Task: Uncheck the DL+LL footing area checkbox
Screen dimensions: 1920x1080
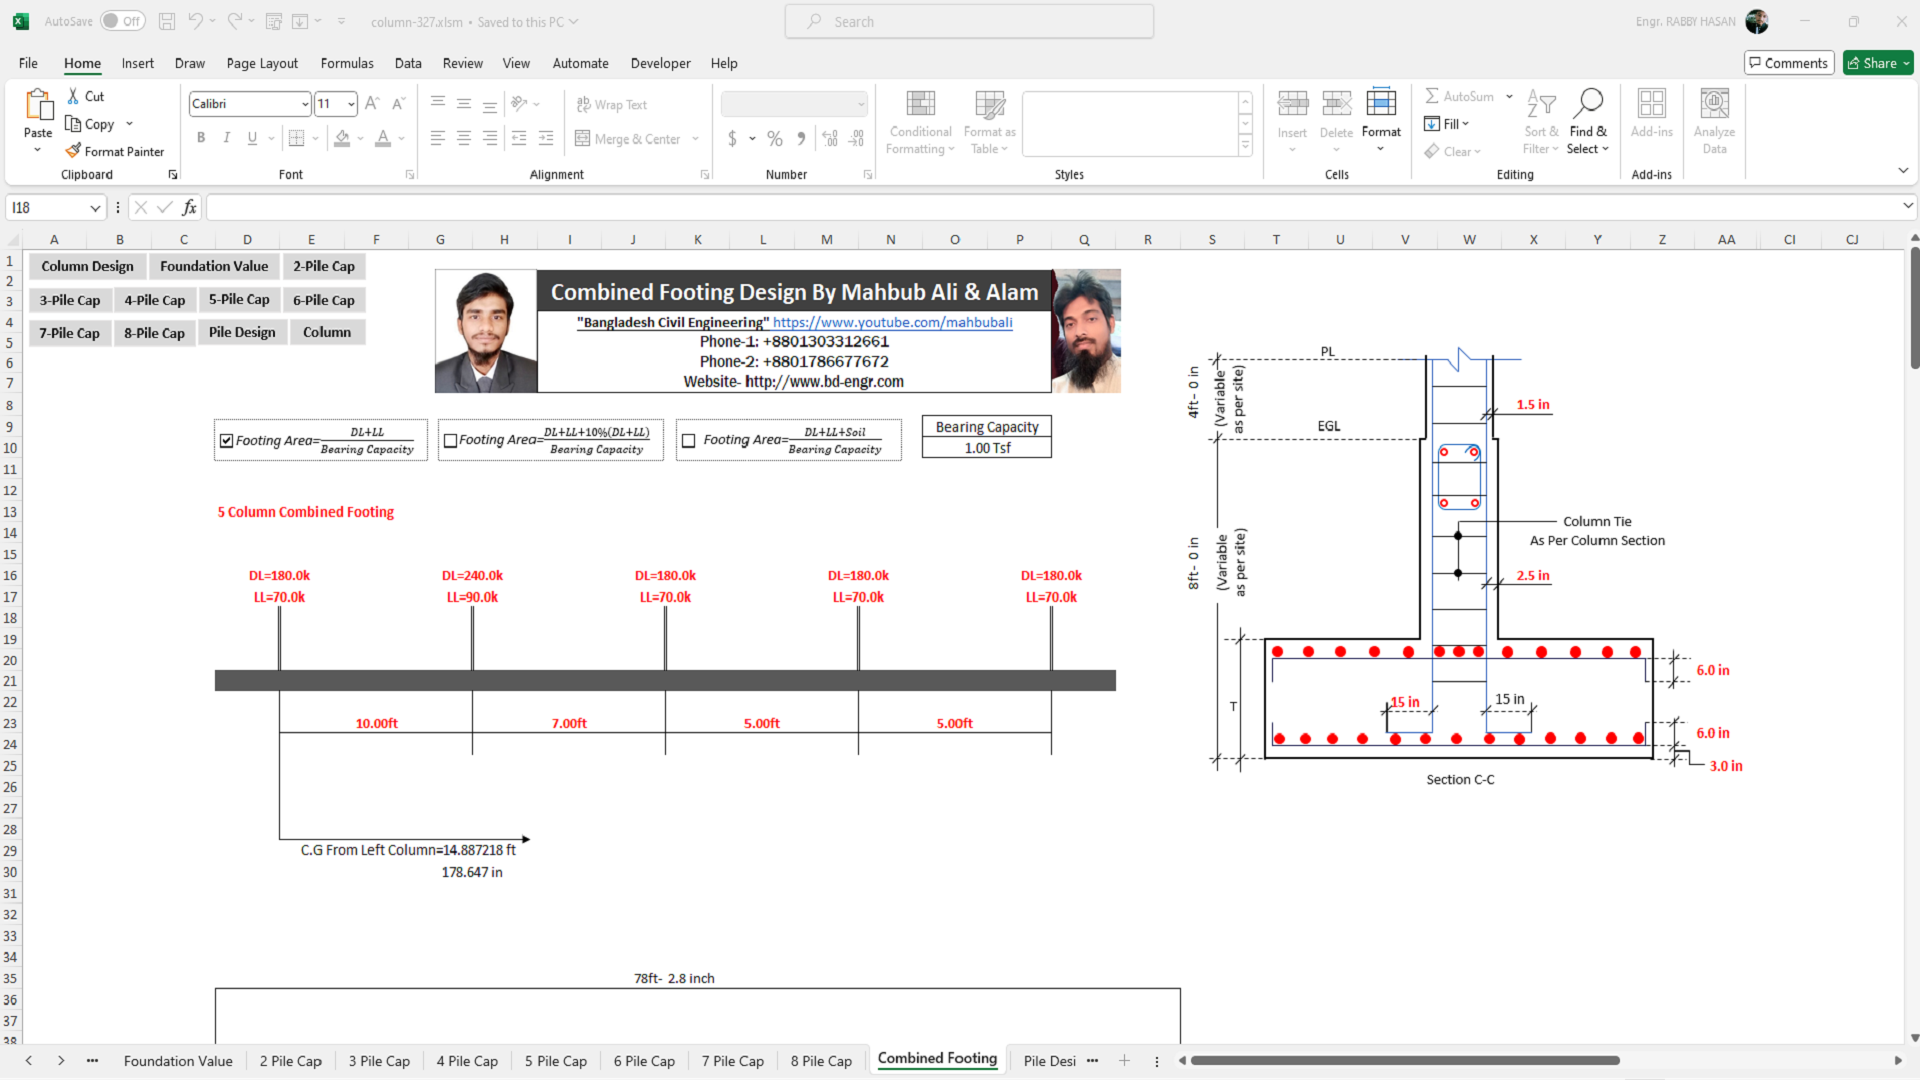Action: pos(227,441)
